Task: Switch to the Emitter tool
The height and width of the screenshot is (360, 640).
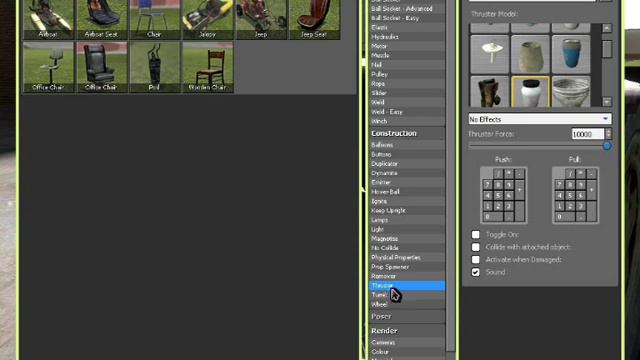Action: click(x=407, y=182)
